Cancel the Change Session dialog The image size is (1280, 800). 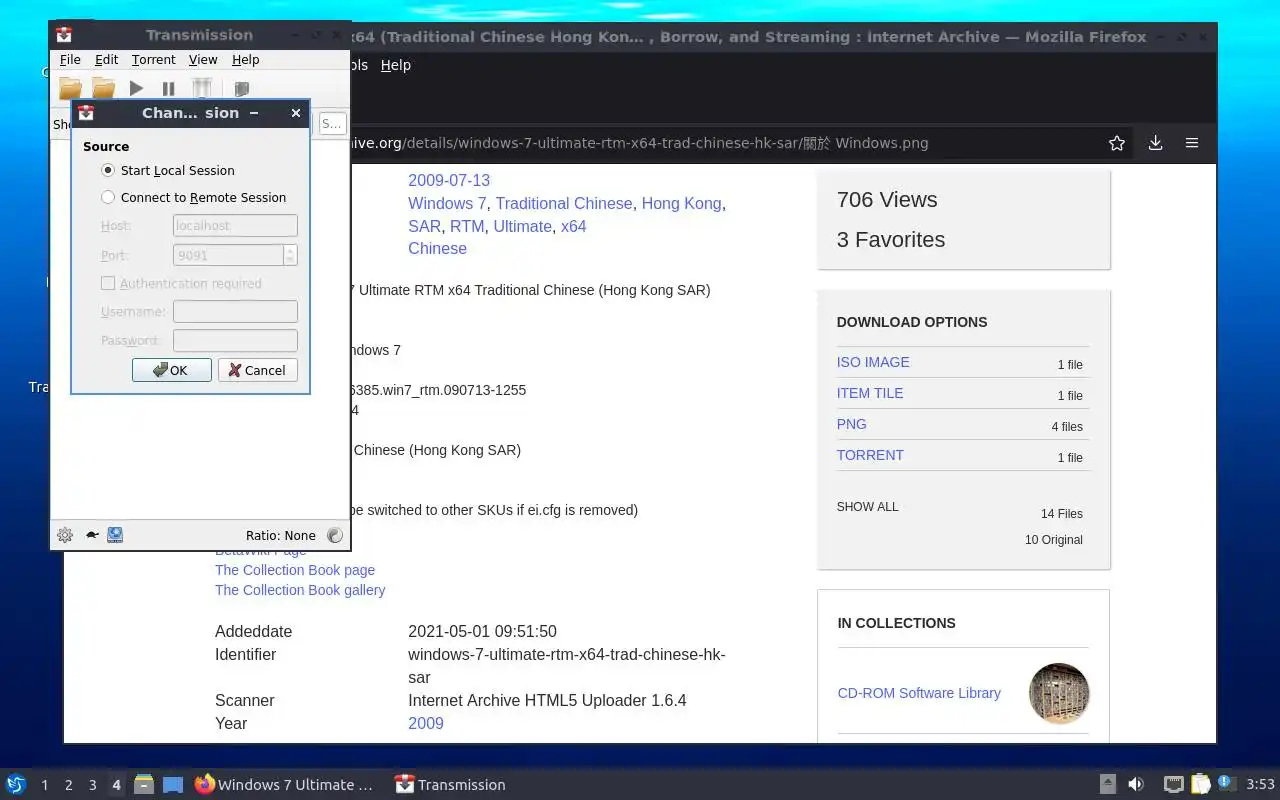(257, 370)
